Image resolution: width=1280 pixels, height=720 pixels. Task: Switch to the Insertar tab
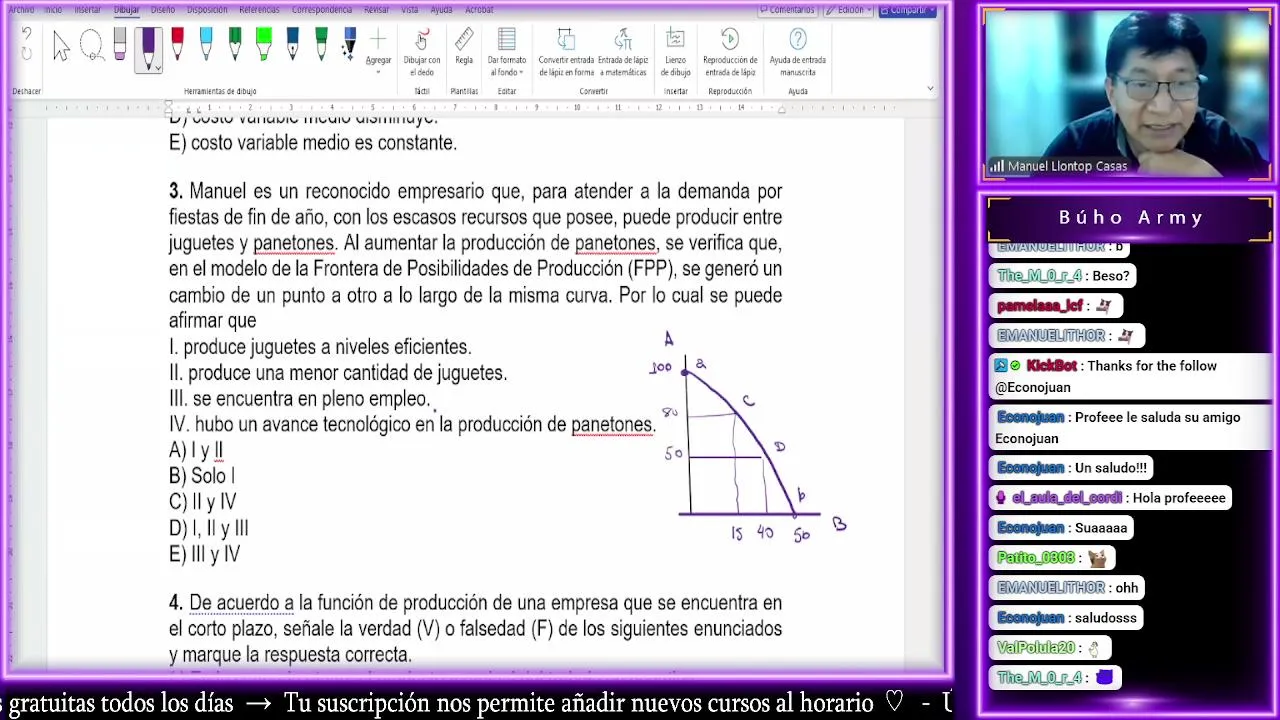pyautogui.click(x=88, y=10)
